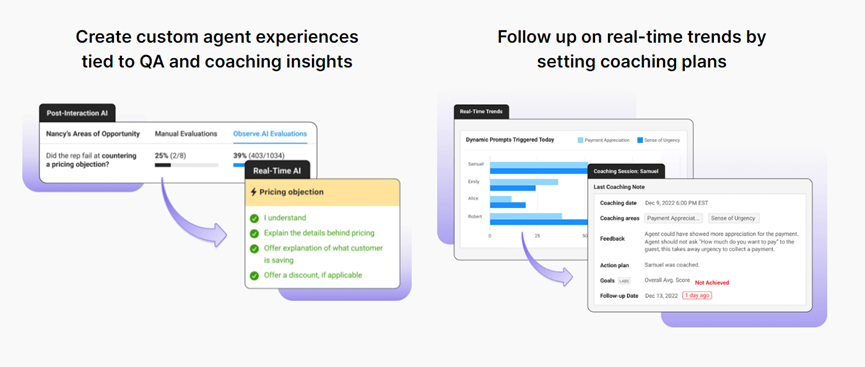Click checkmark next to Explain the details behind pricing
Viewport: 865px width, 367px height.
point(254,233)
